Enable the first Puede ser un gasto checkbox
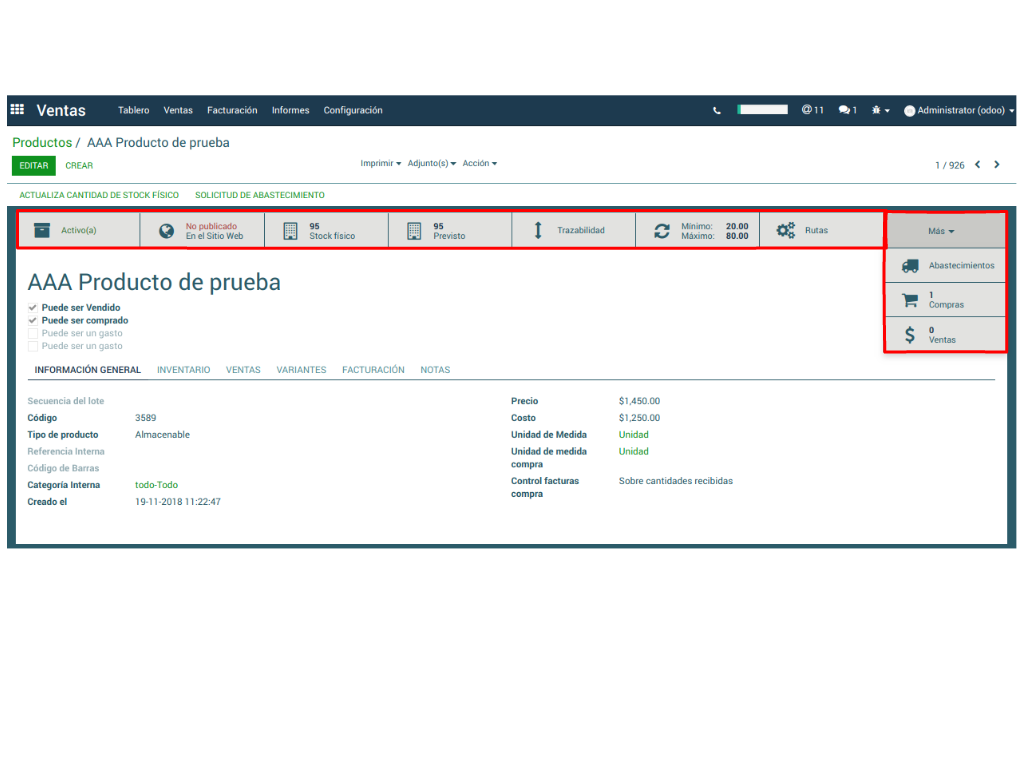The height and width of the screenshot is (767, 1023). click(33, 333)
